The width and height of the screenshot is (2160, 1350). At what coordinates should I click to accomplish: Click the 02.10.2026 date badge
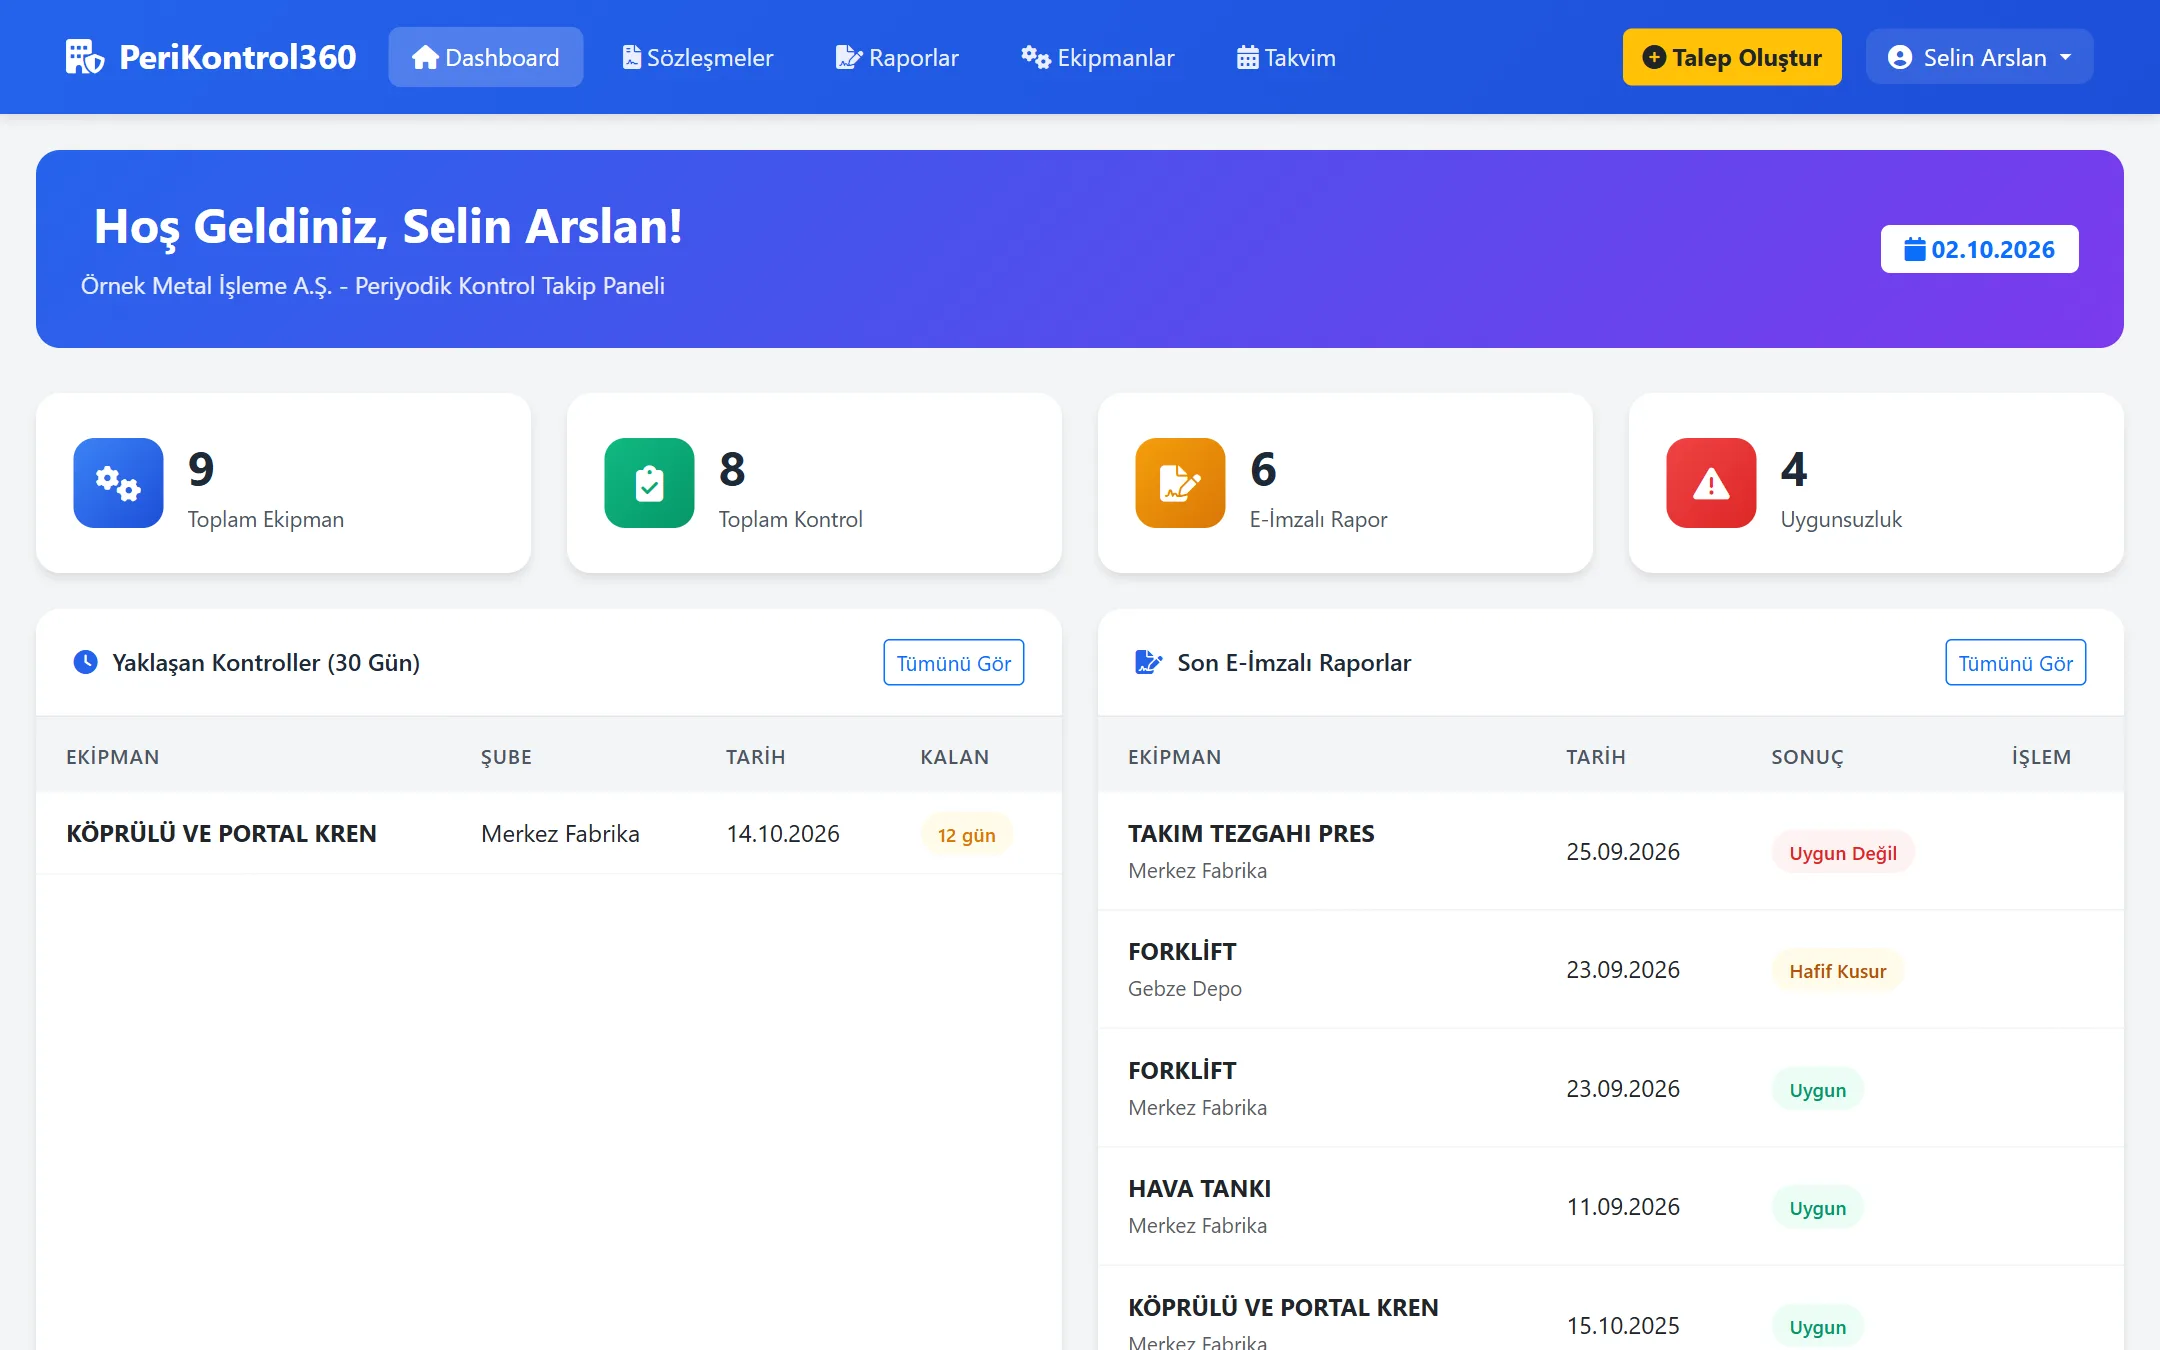click(x=1979, y=249)
